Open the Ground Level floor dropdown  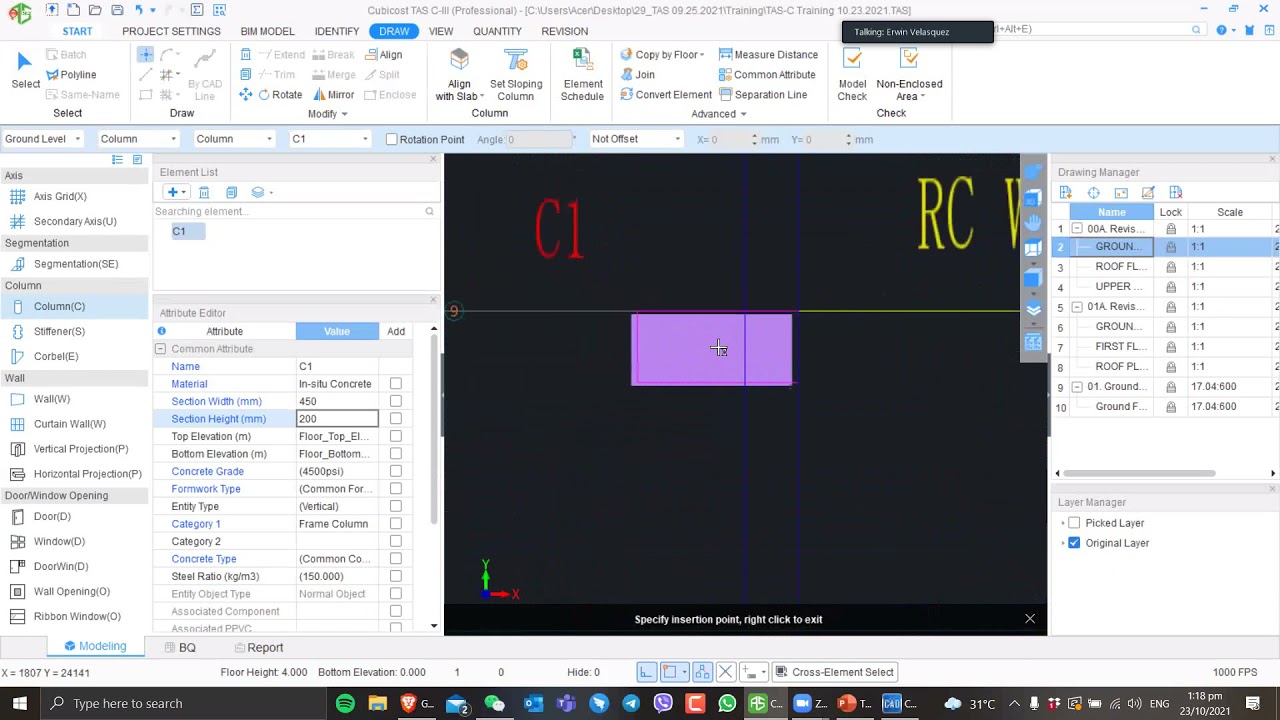(x=43, y=139)
